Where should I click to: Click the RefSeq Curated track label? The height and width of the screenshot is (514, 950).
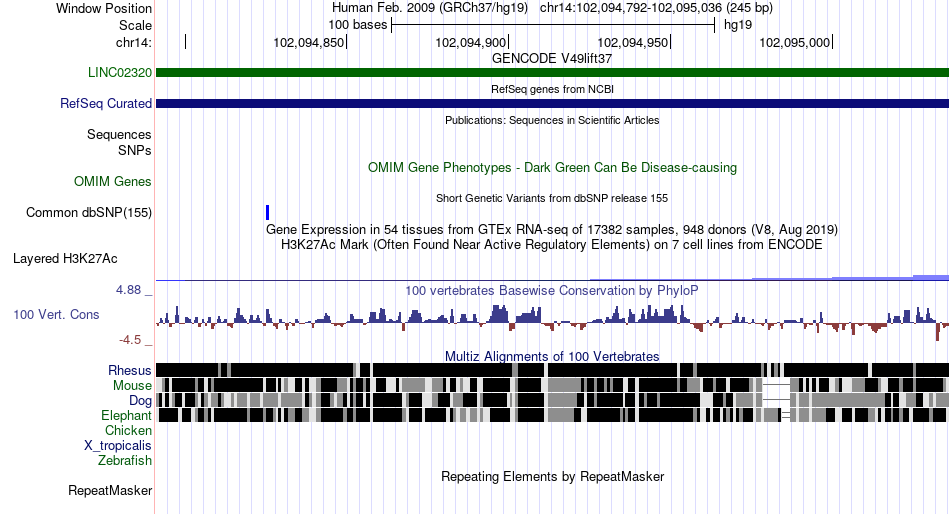coord(106,104)
